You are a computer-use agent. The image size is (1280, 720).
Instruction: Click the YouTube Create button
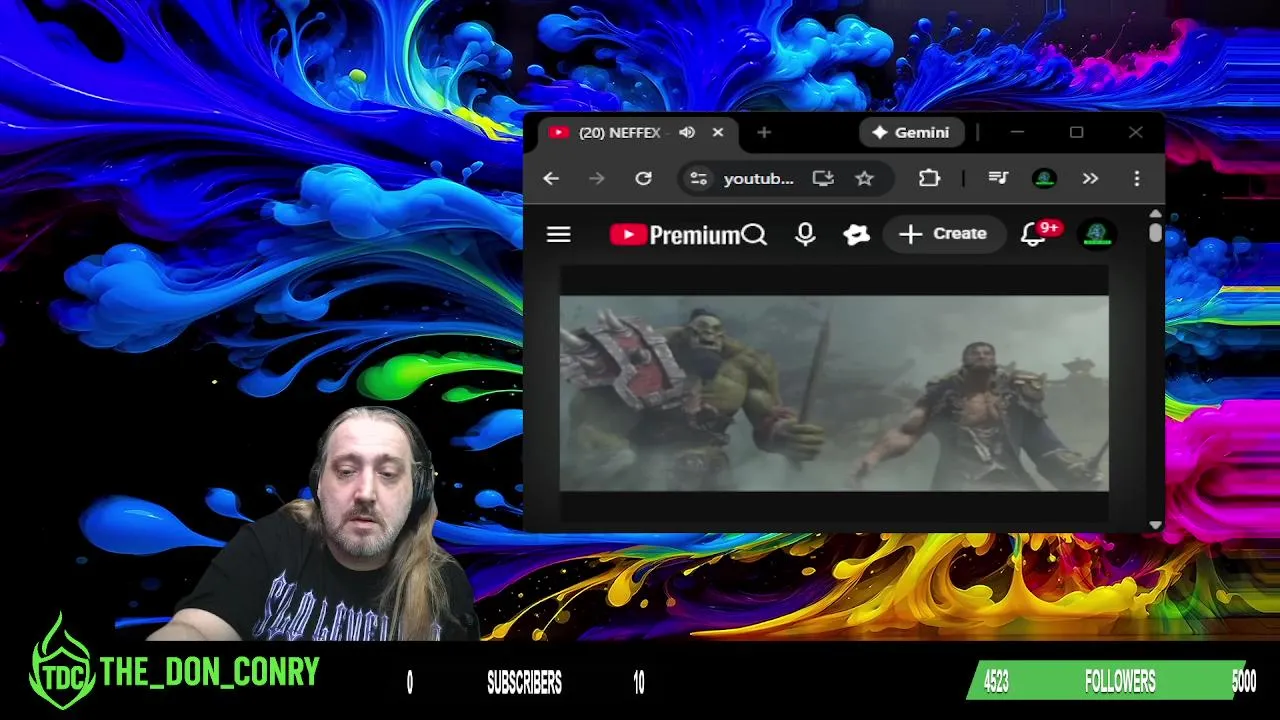(943, 234)
